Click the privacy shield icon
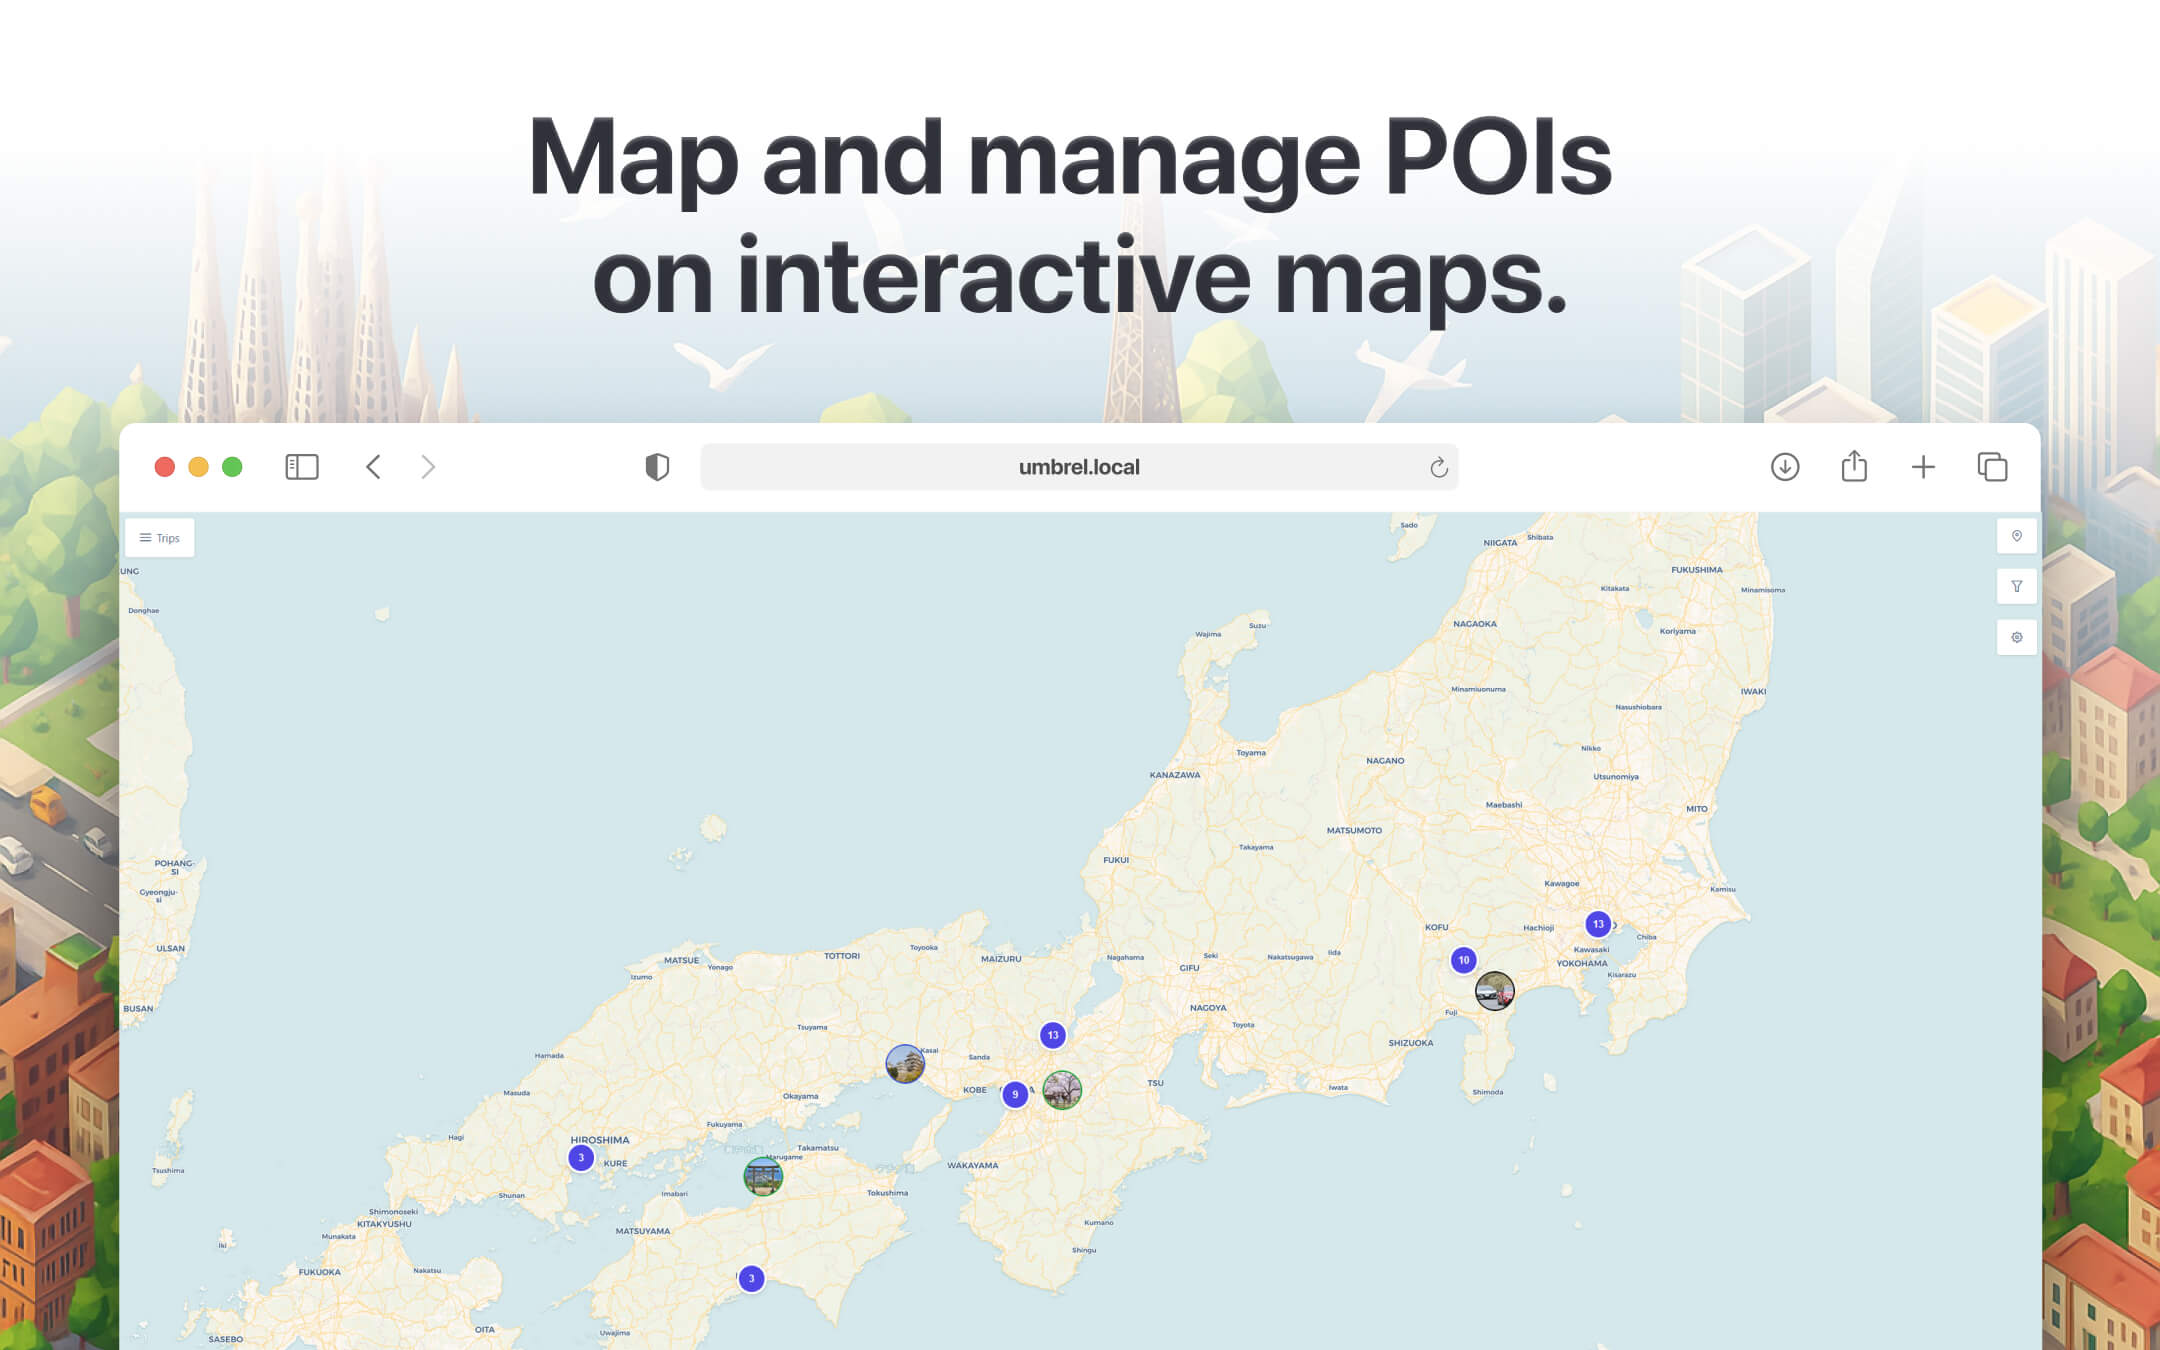Screen dimensions: 2160x1350 pos(657,467)
